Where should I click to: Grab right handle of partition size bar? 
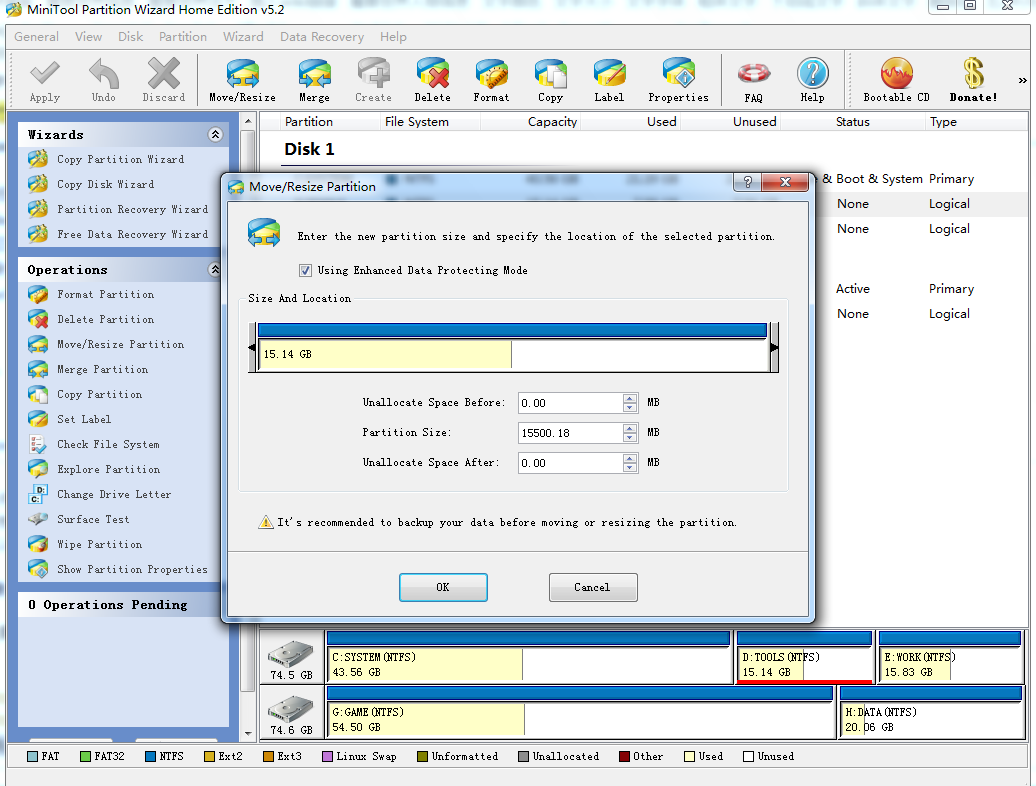click(774, 347)
